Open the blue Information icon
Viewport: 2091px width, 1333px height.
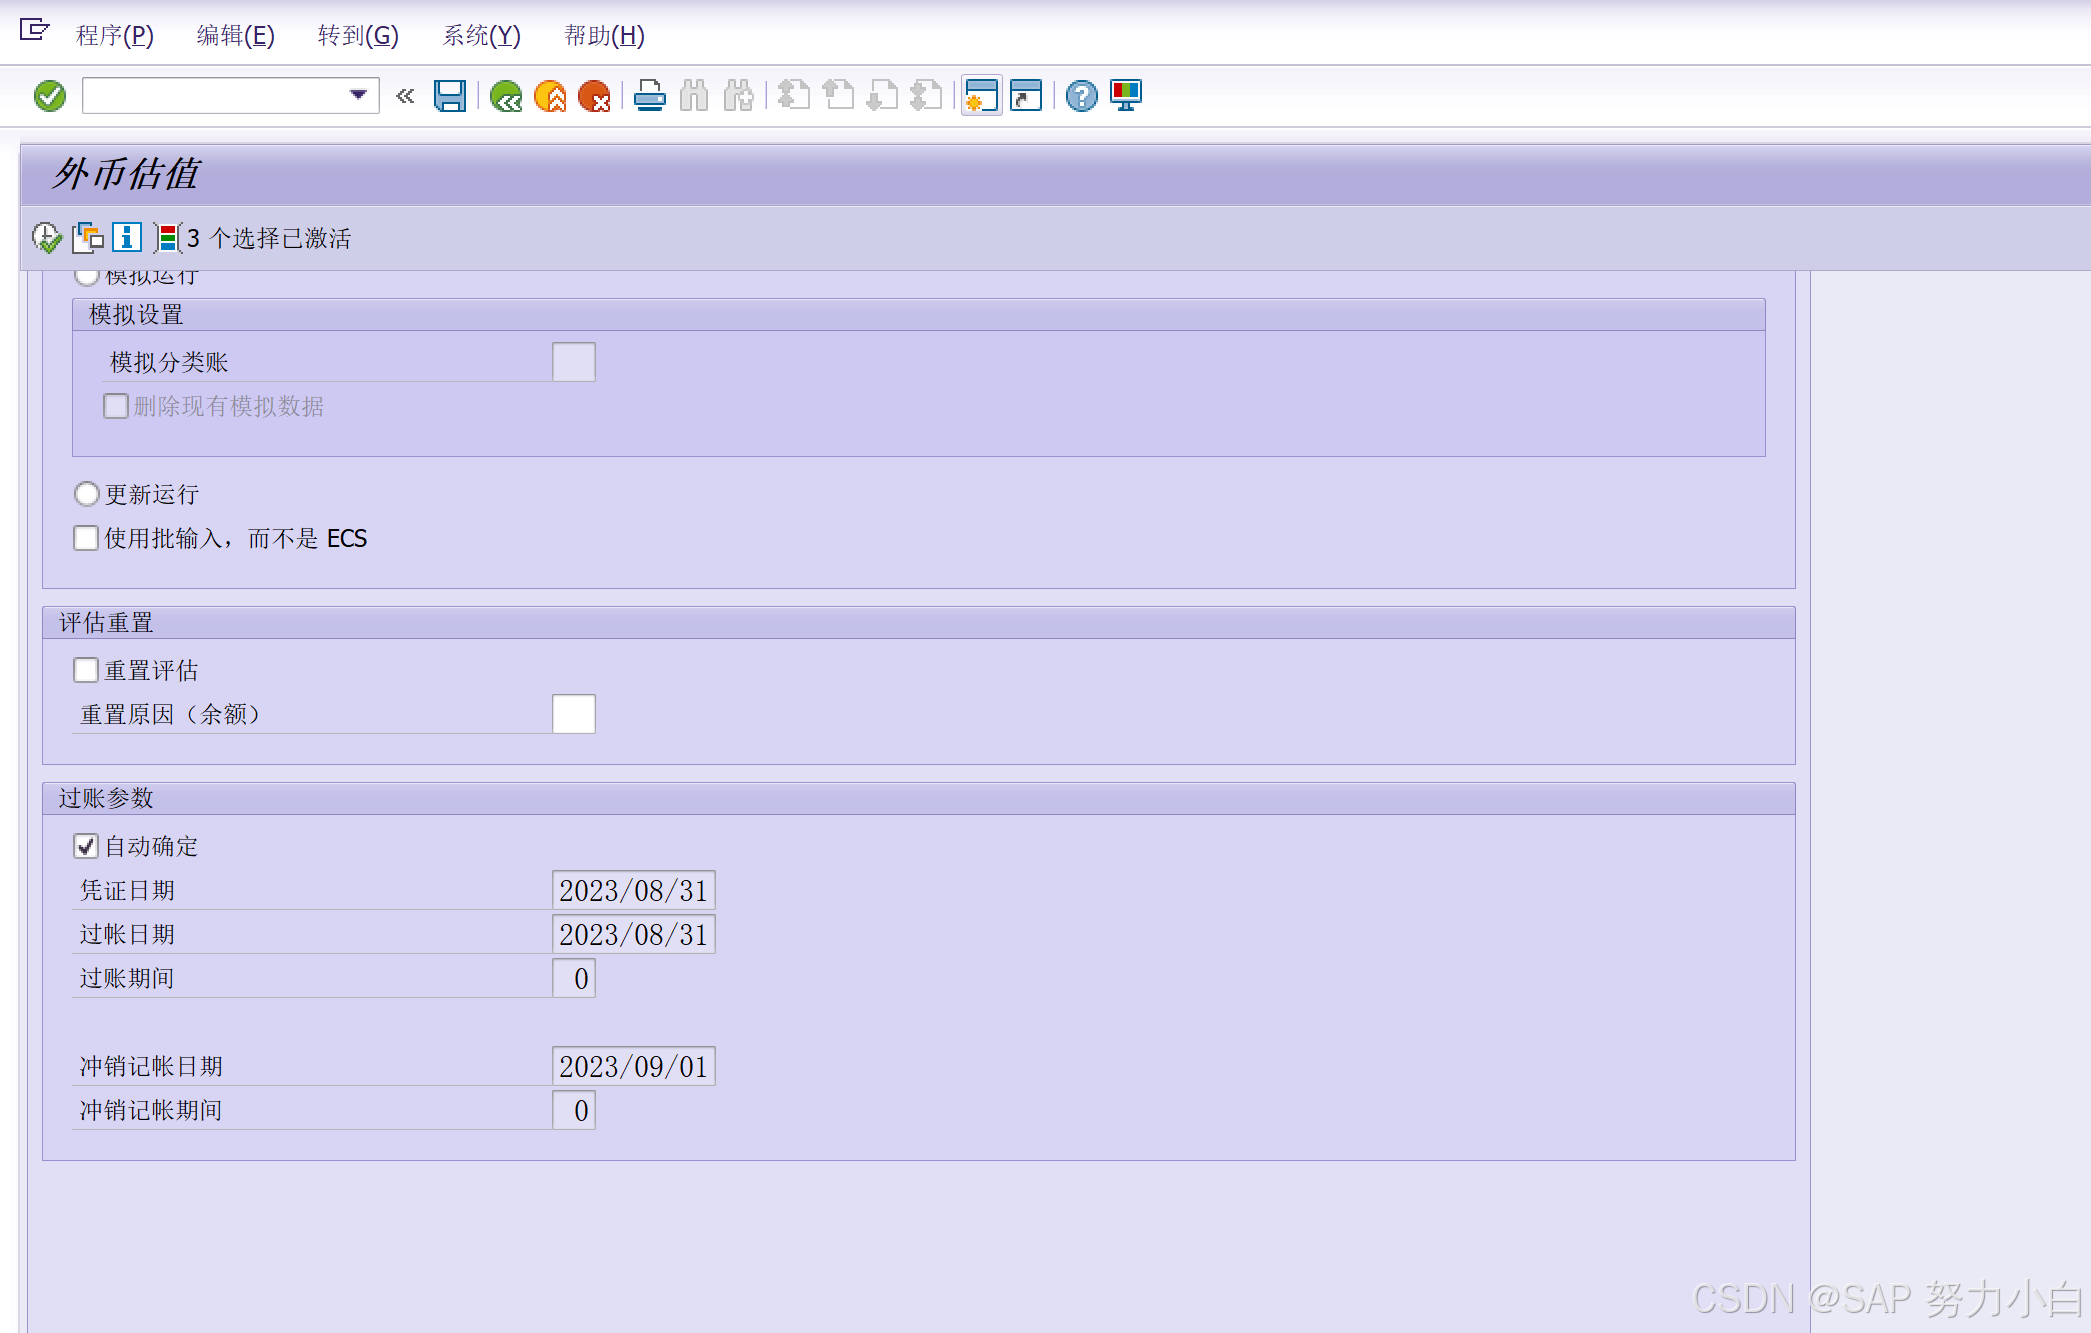127,238
